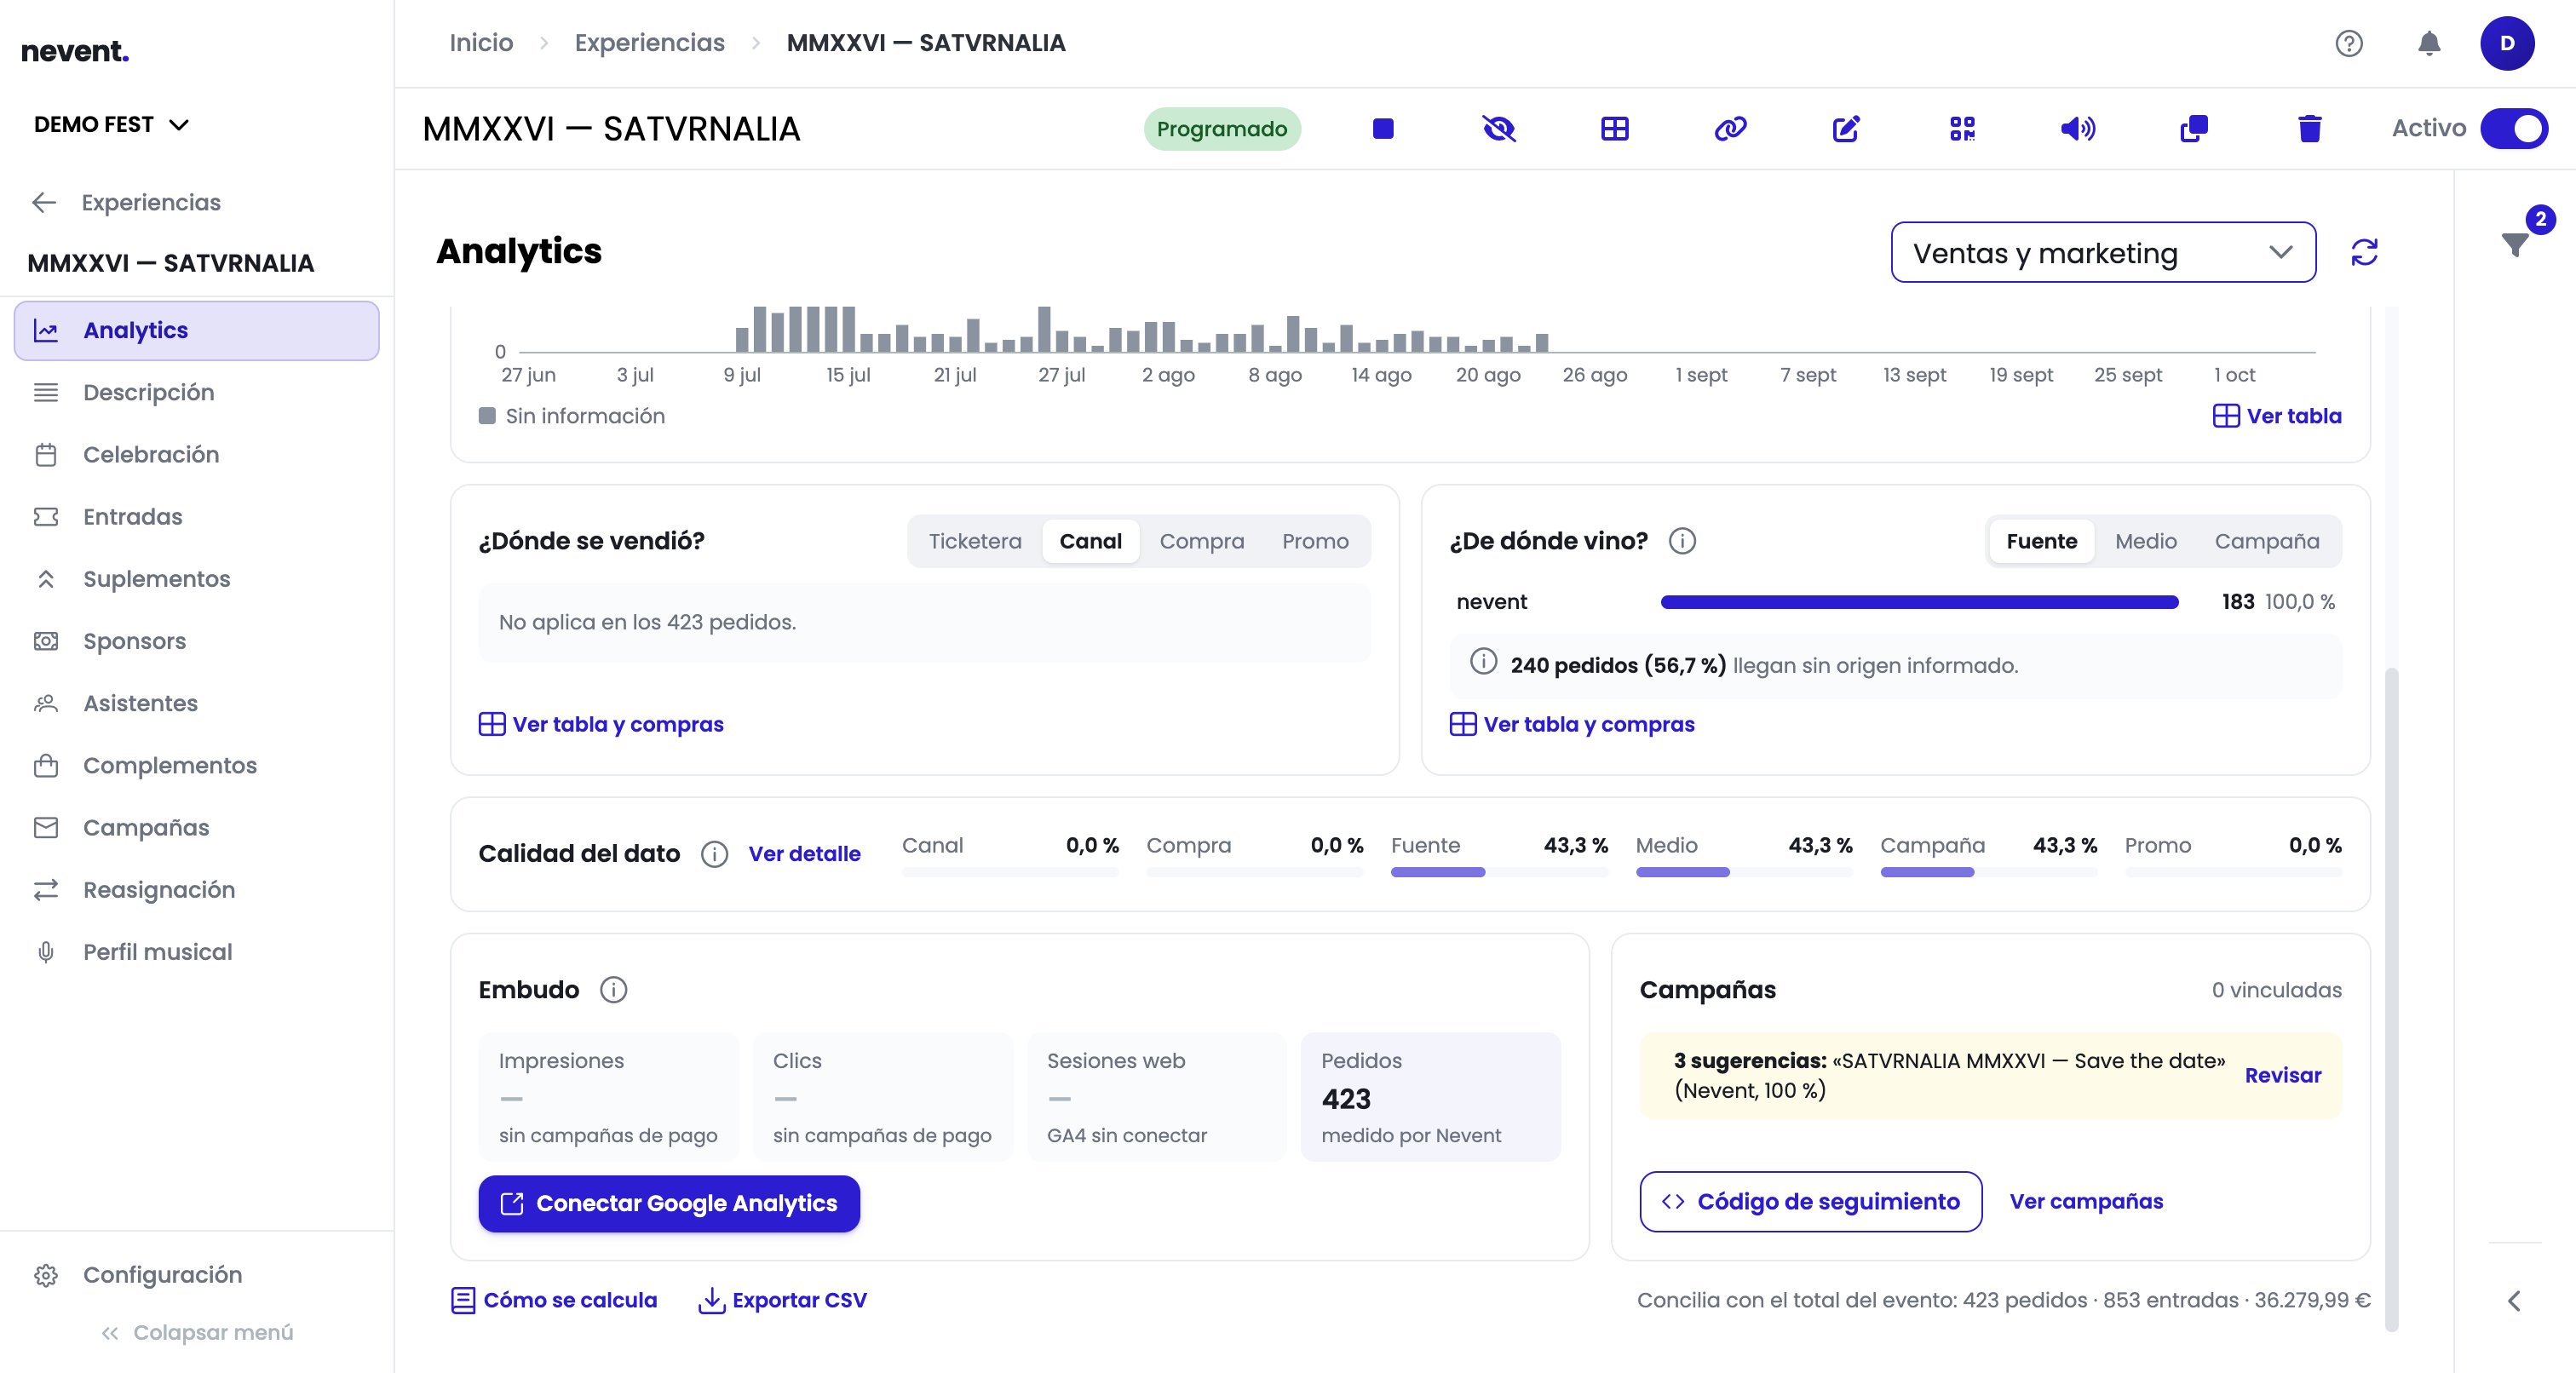Select the Promo segment
2576x1373 pixels.
(1315, 541)
